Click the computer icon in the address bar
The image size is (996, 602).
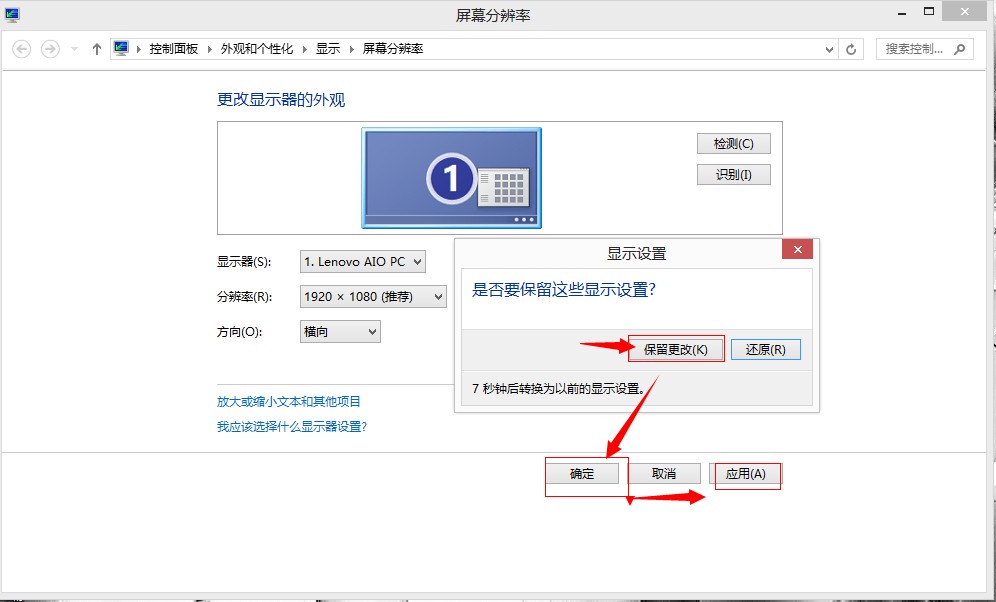pyautogui.click(x=121, y=48)
